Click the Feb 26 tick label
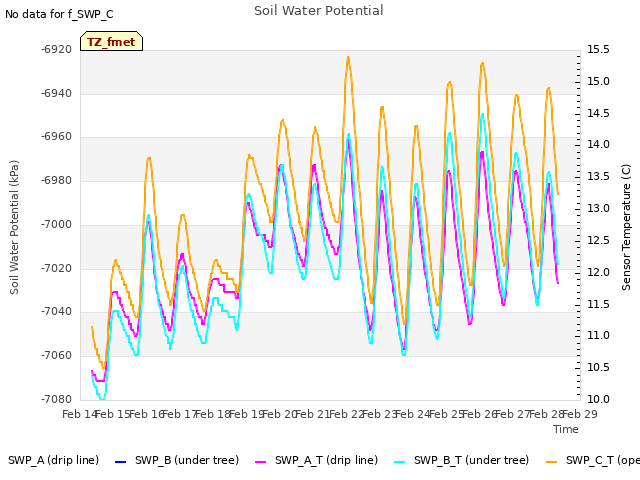Screen dimensions: 640x480 tap(480, 414)
